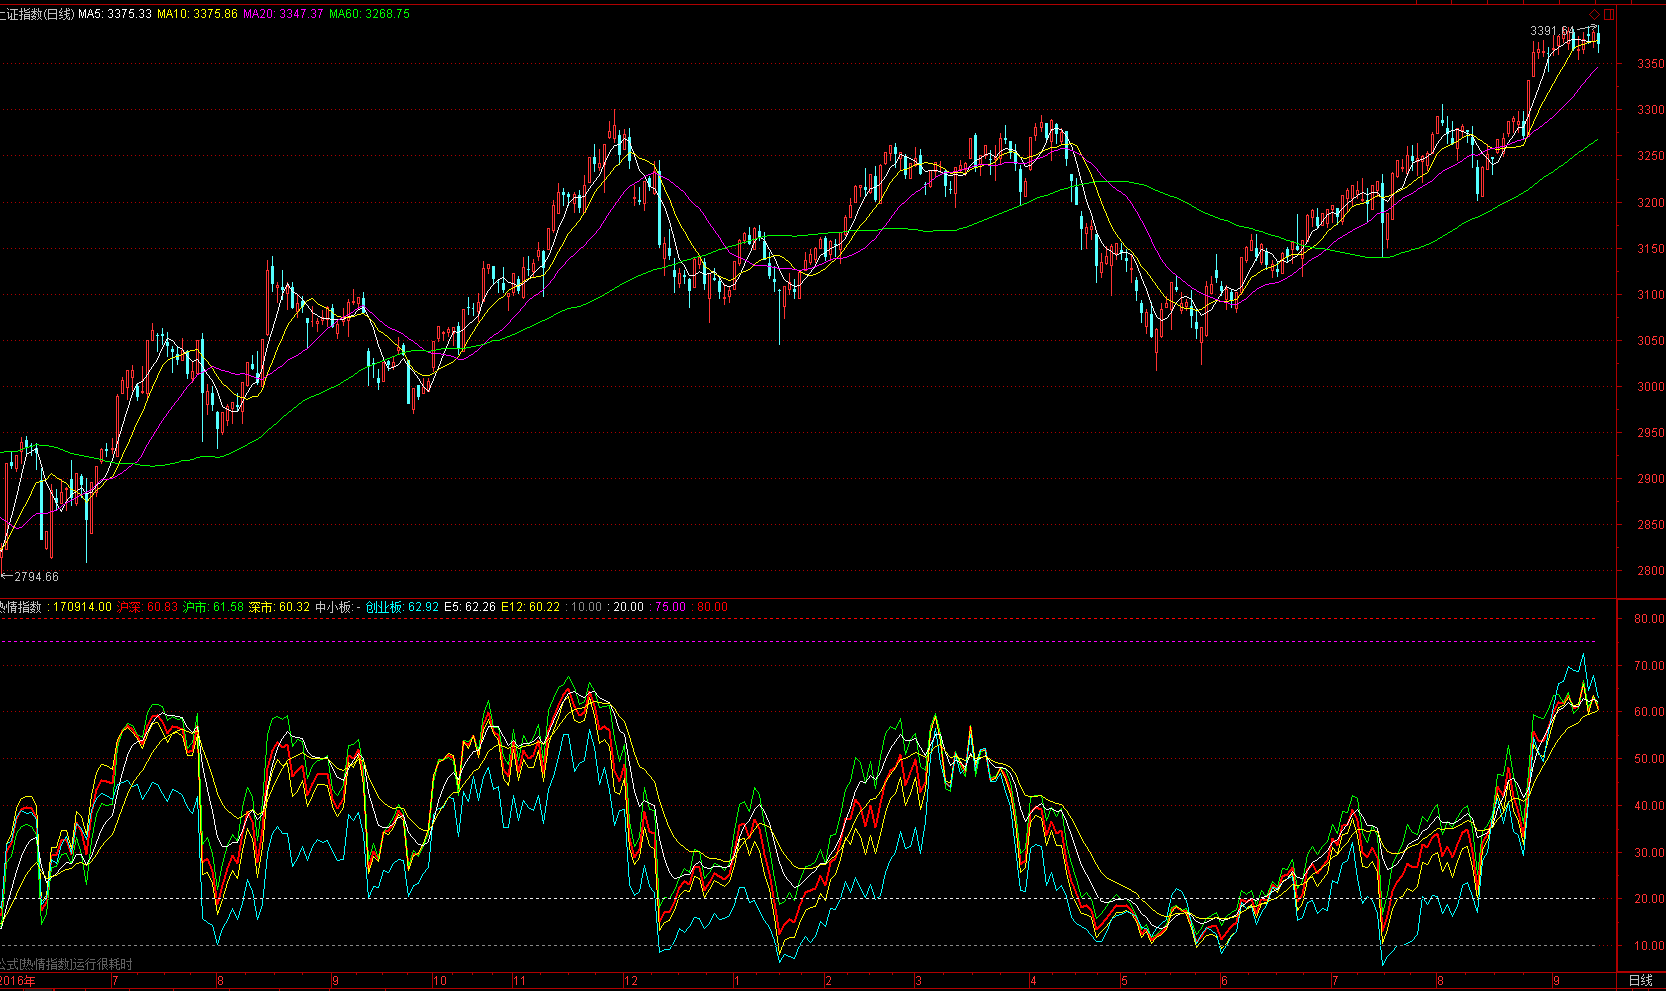Open the 日线 period selector
Viewport: 1666px width, 991px height.
pyautogui.click(x=1640, y=980)
